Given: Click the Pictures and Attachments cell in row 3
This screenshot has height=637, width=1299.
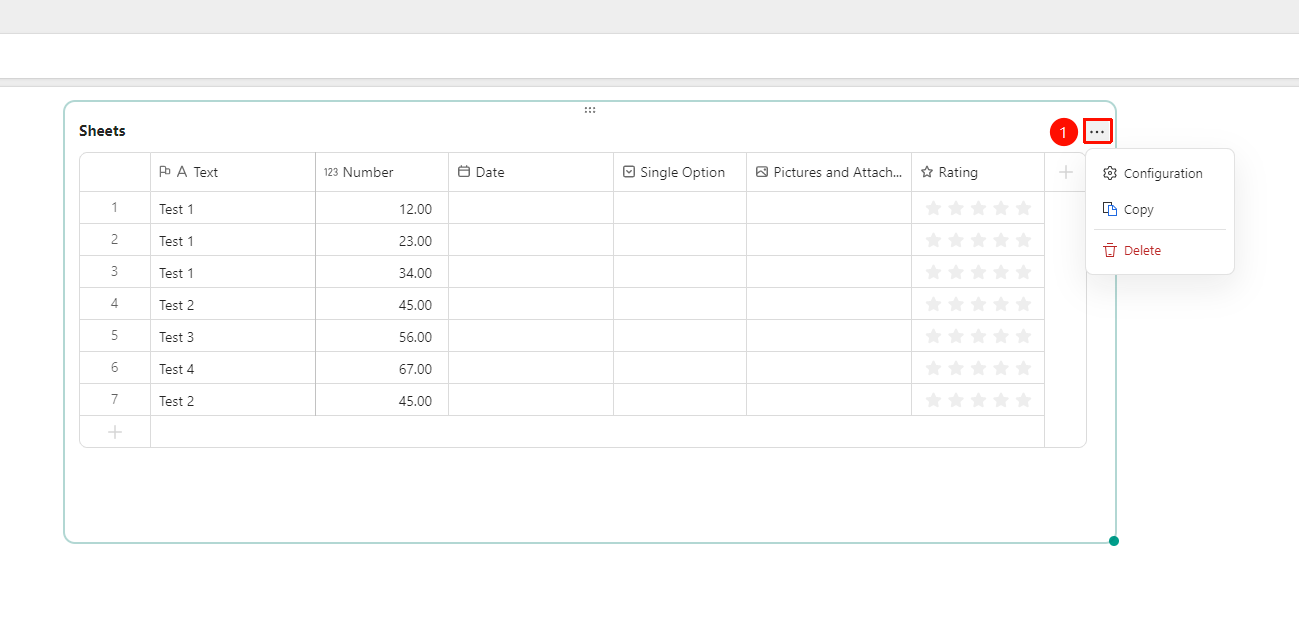Looking at the screenshot, I should click(829, 272).
